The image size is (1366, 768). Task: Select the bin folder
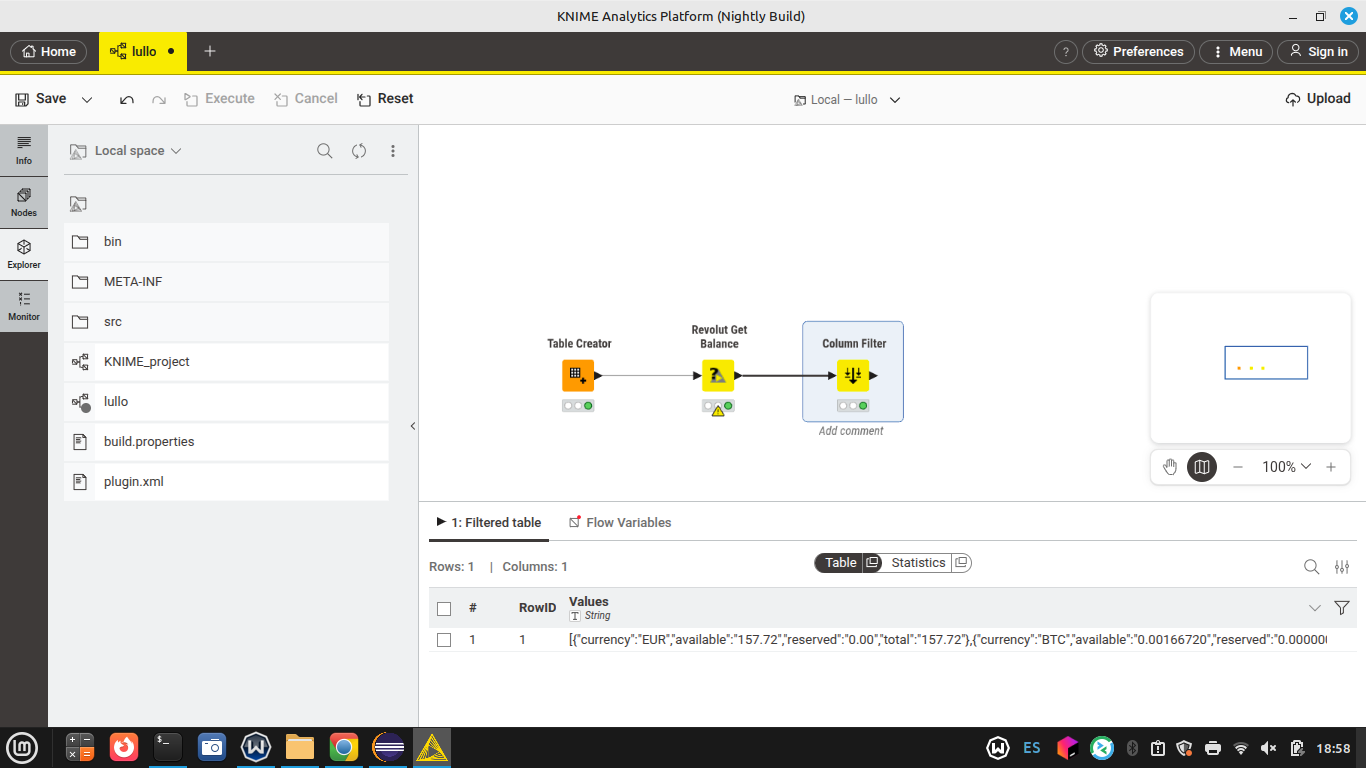tap(226, 242)
